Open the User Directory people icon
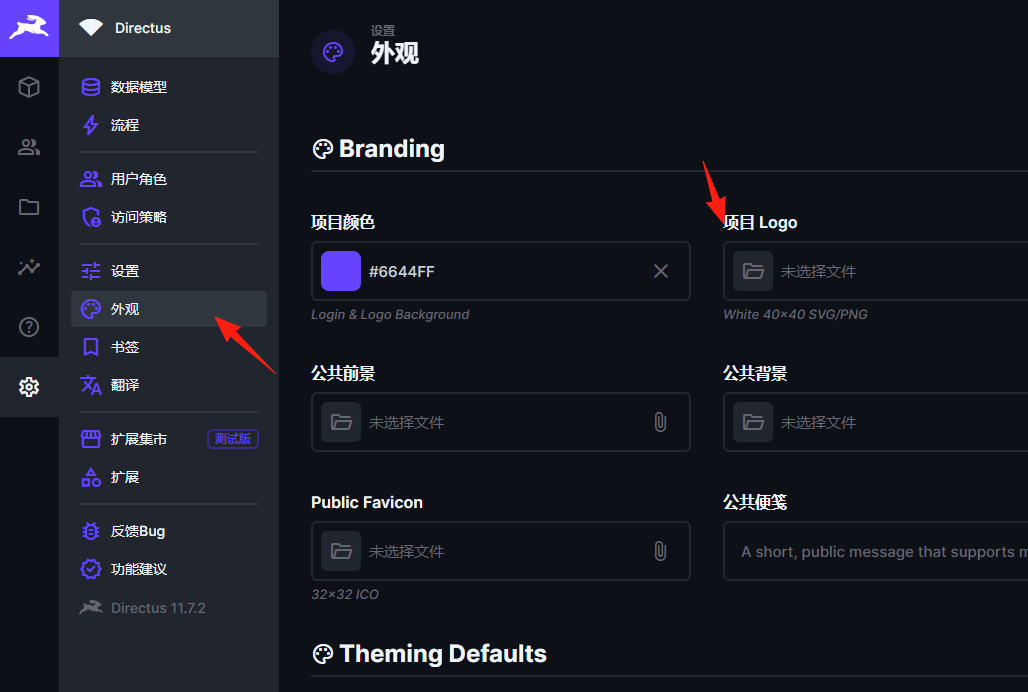The height and width of the screenshot is (692, 1028). 29,147
